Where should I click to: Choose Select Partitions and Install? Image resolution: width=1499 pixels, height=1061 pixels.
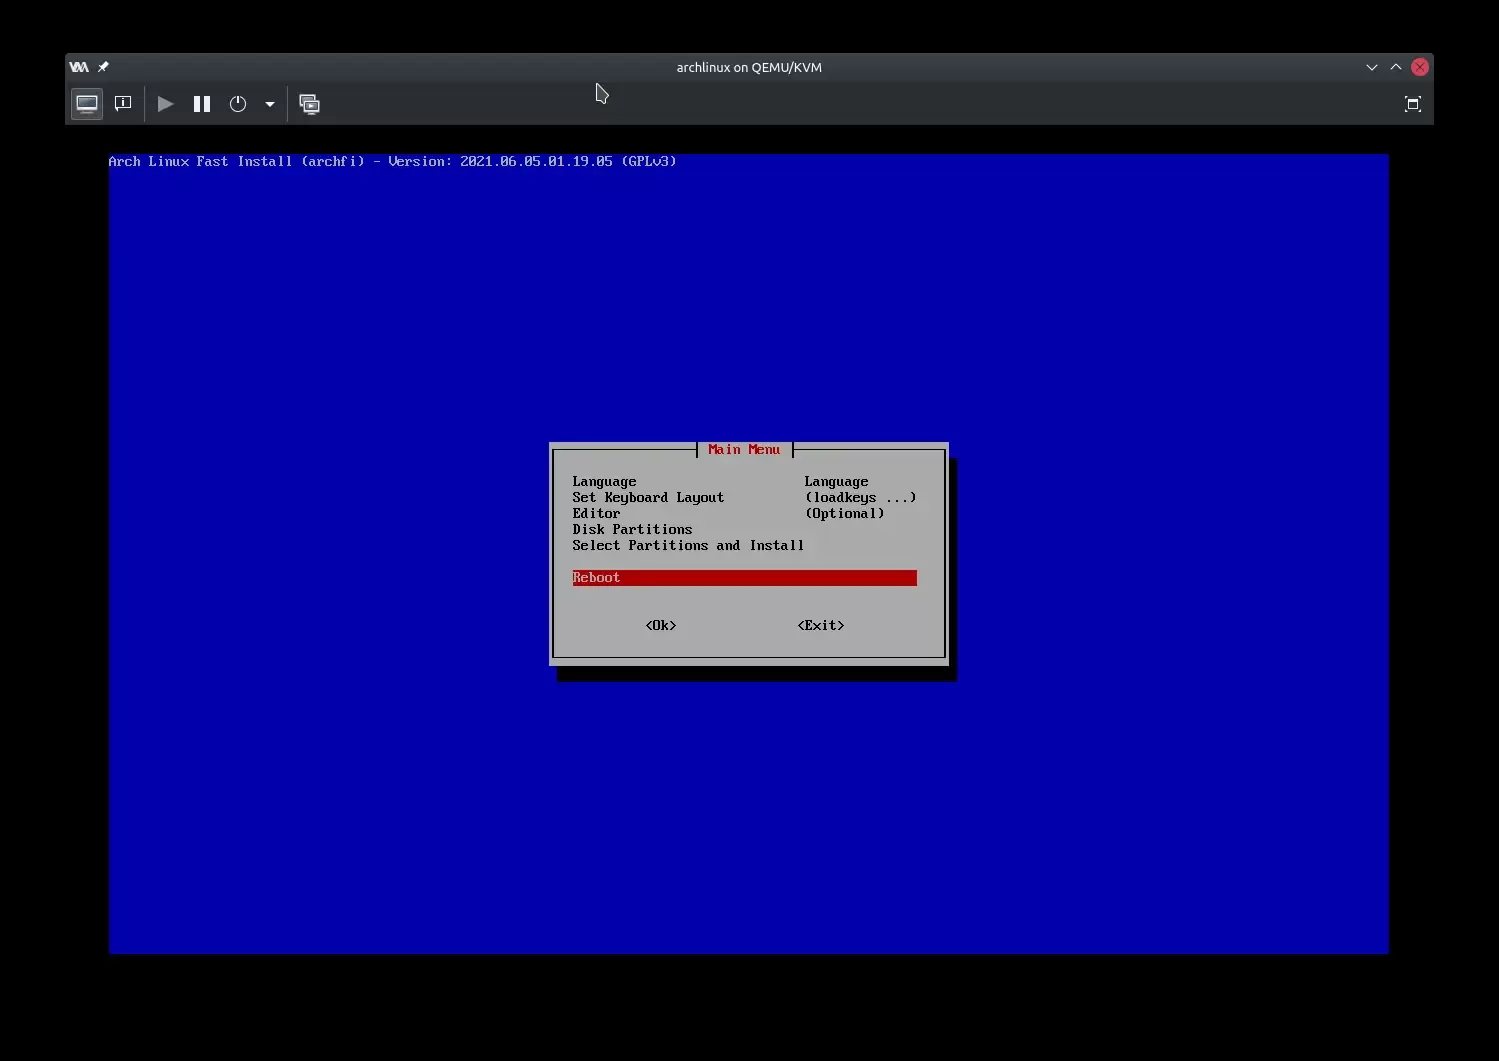[x=688, y=546]
